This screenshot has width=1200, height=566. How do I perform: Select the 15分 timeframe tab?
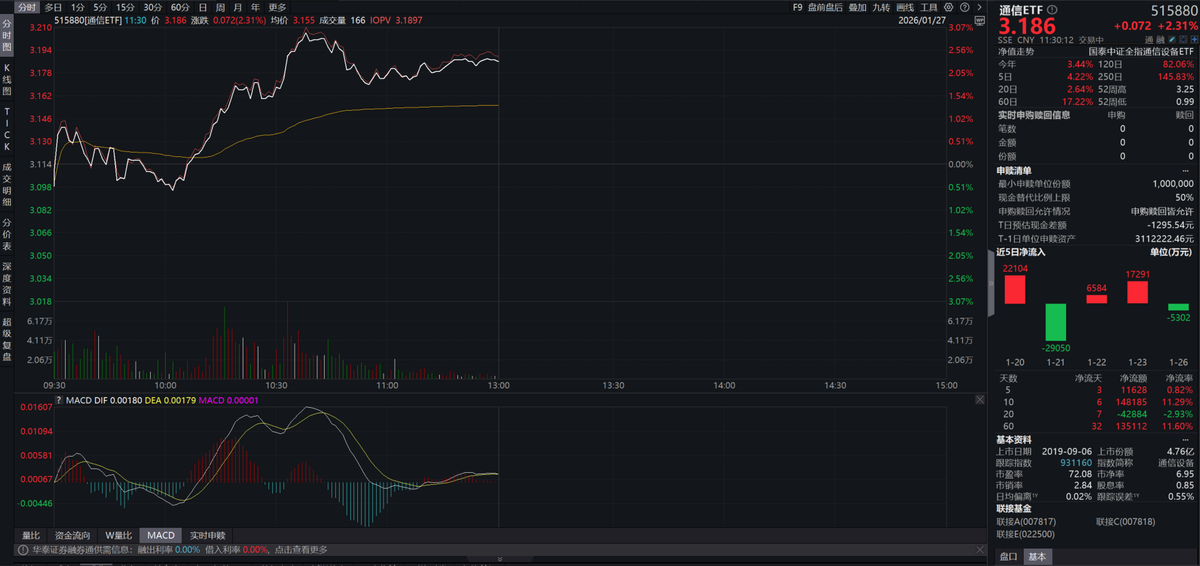pos(125,7)
